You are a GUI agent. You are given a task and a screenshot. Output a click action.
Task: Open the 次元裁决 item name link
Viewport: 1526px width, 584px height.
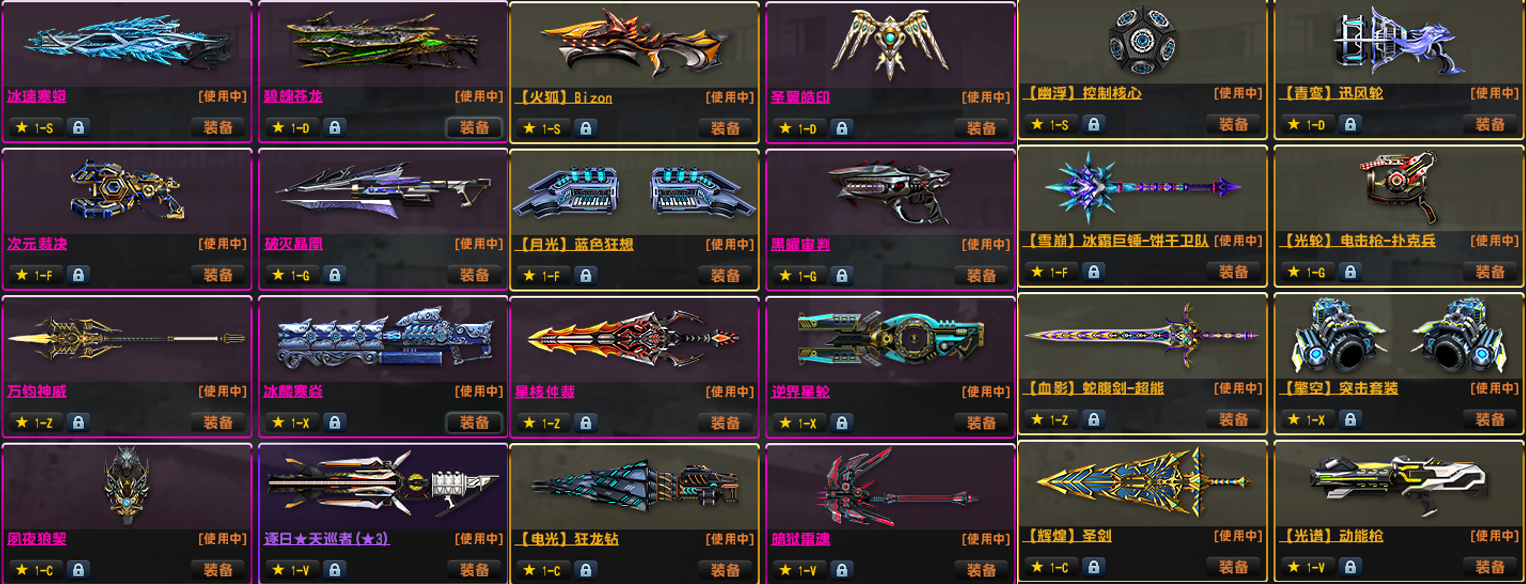coord(37,244)
